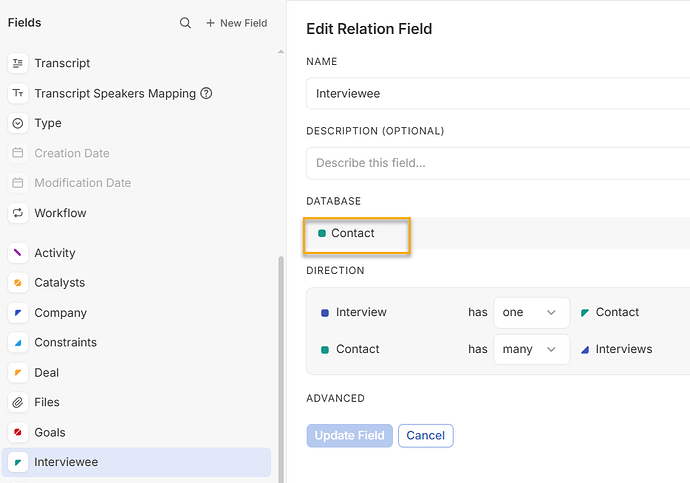Click the Goals field icon

pos(18,432)
